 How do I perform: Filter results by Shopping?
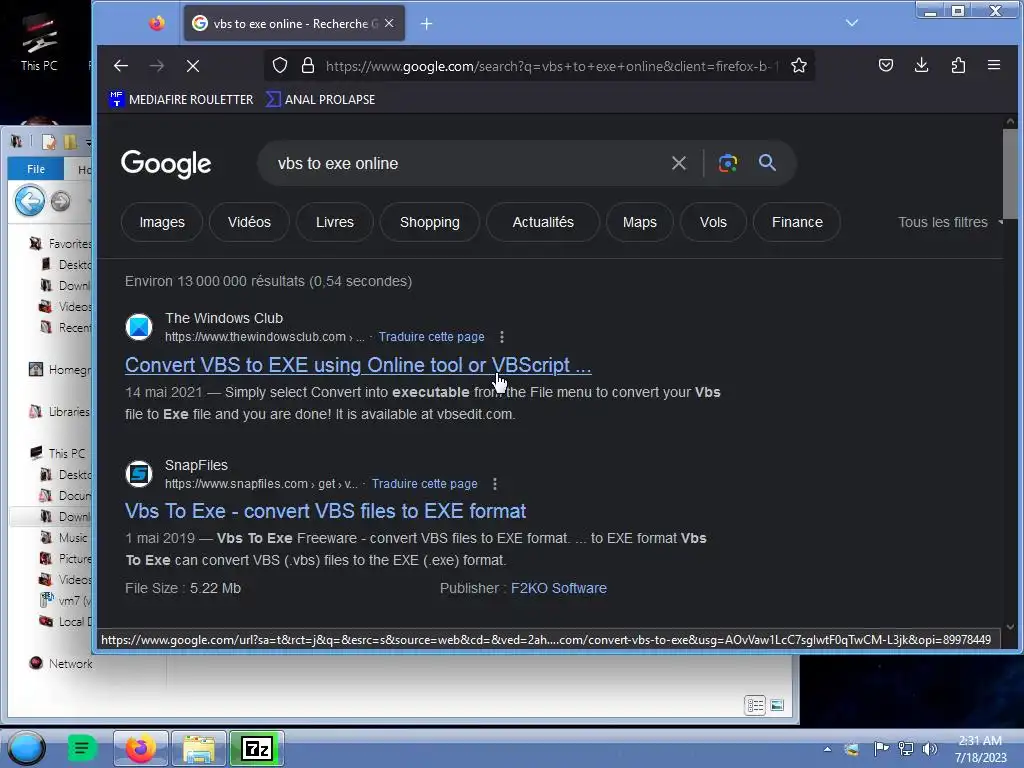tap(430, 222)
